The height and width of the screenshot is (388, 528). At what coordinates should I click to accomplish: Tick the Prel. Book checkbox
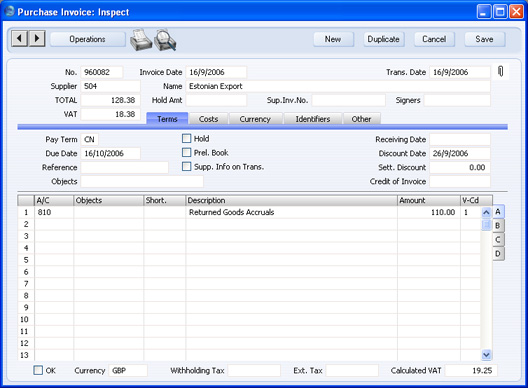click(x=186, y=153)
